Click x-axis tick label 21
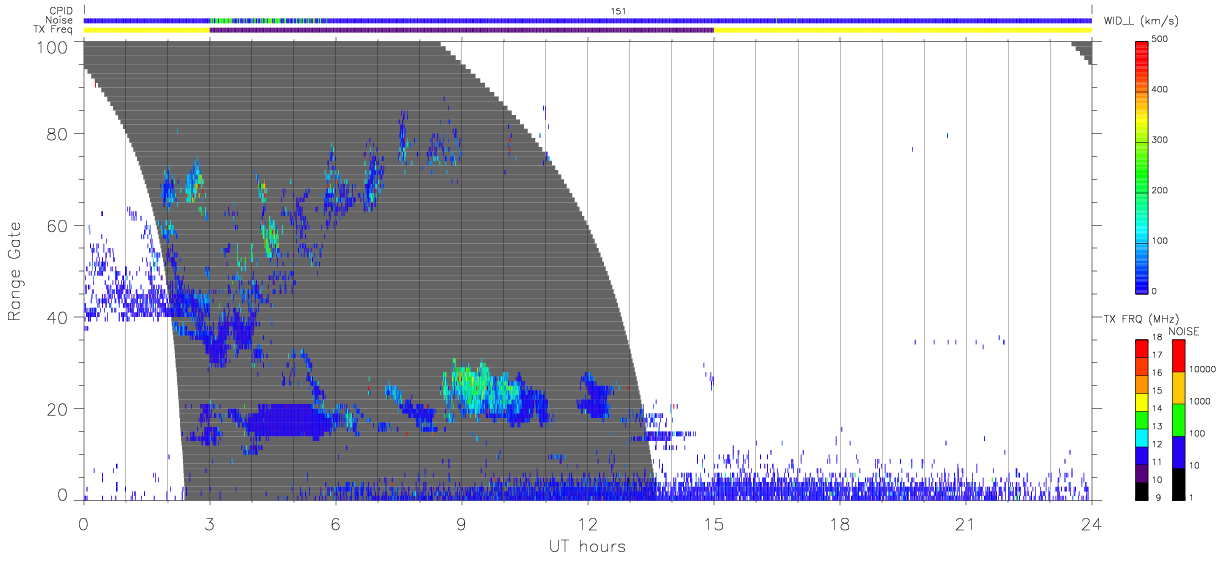Image resolution: width=1228 pixels, height=567 pixels. (x=965, y=524)
